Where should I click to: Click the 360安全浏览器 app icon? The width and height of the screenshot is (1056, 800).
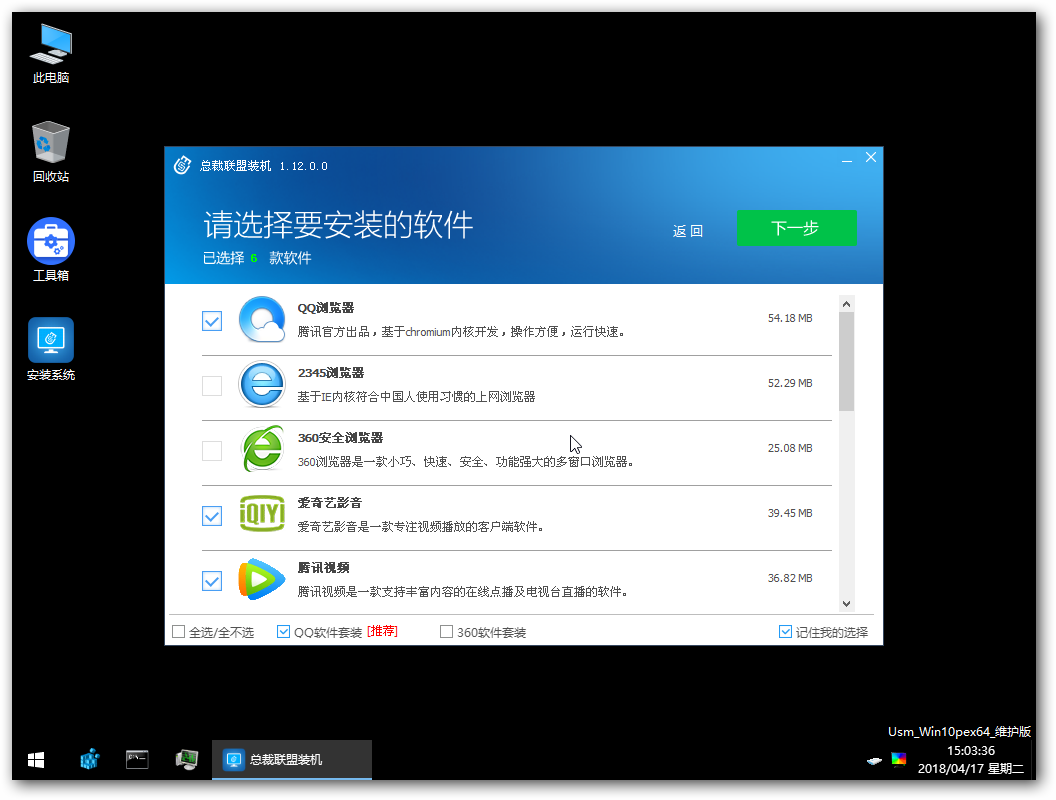262,448
